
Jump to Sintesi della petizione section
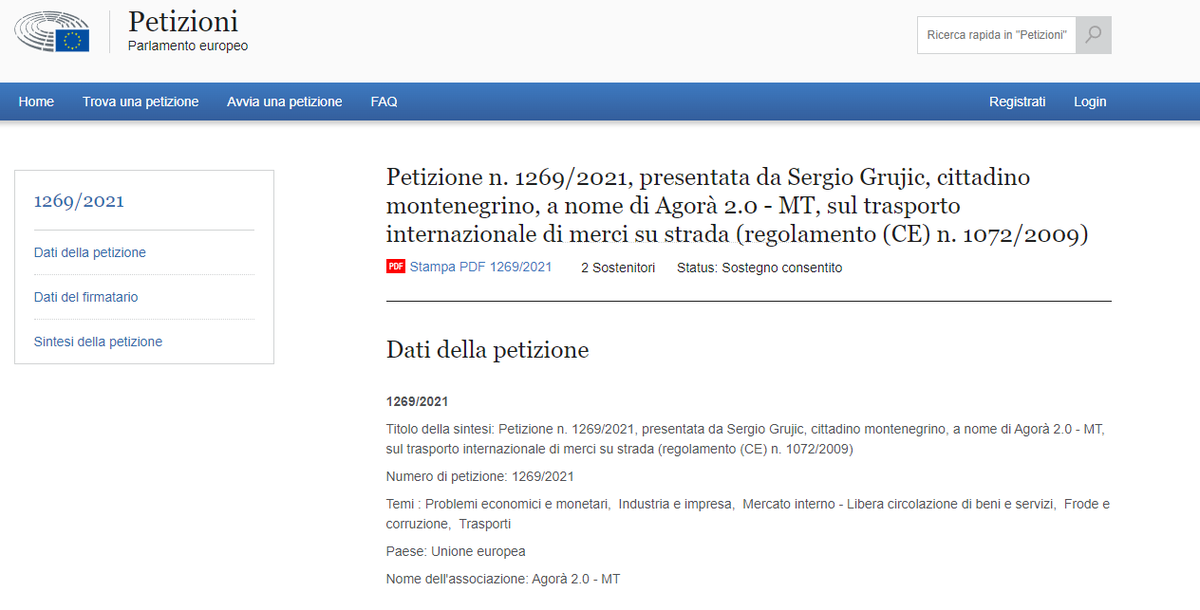point(98,342)
